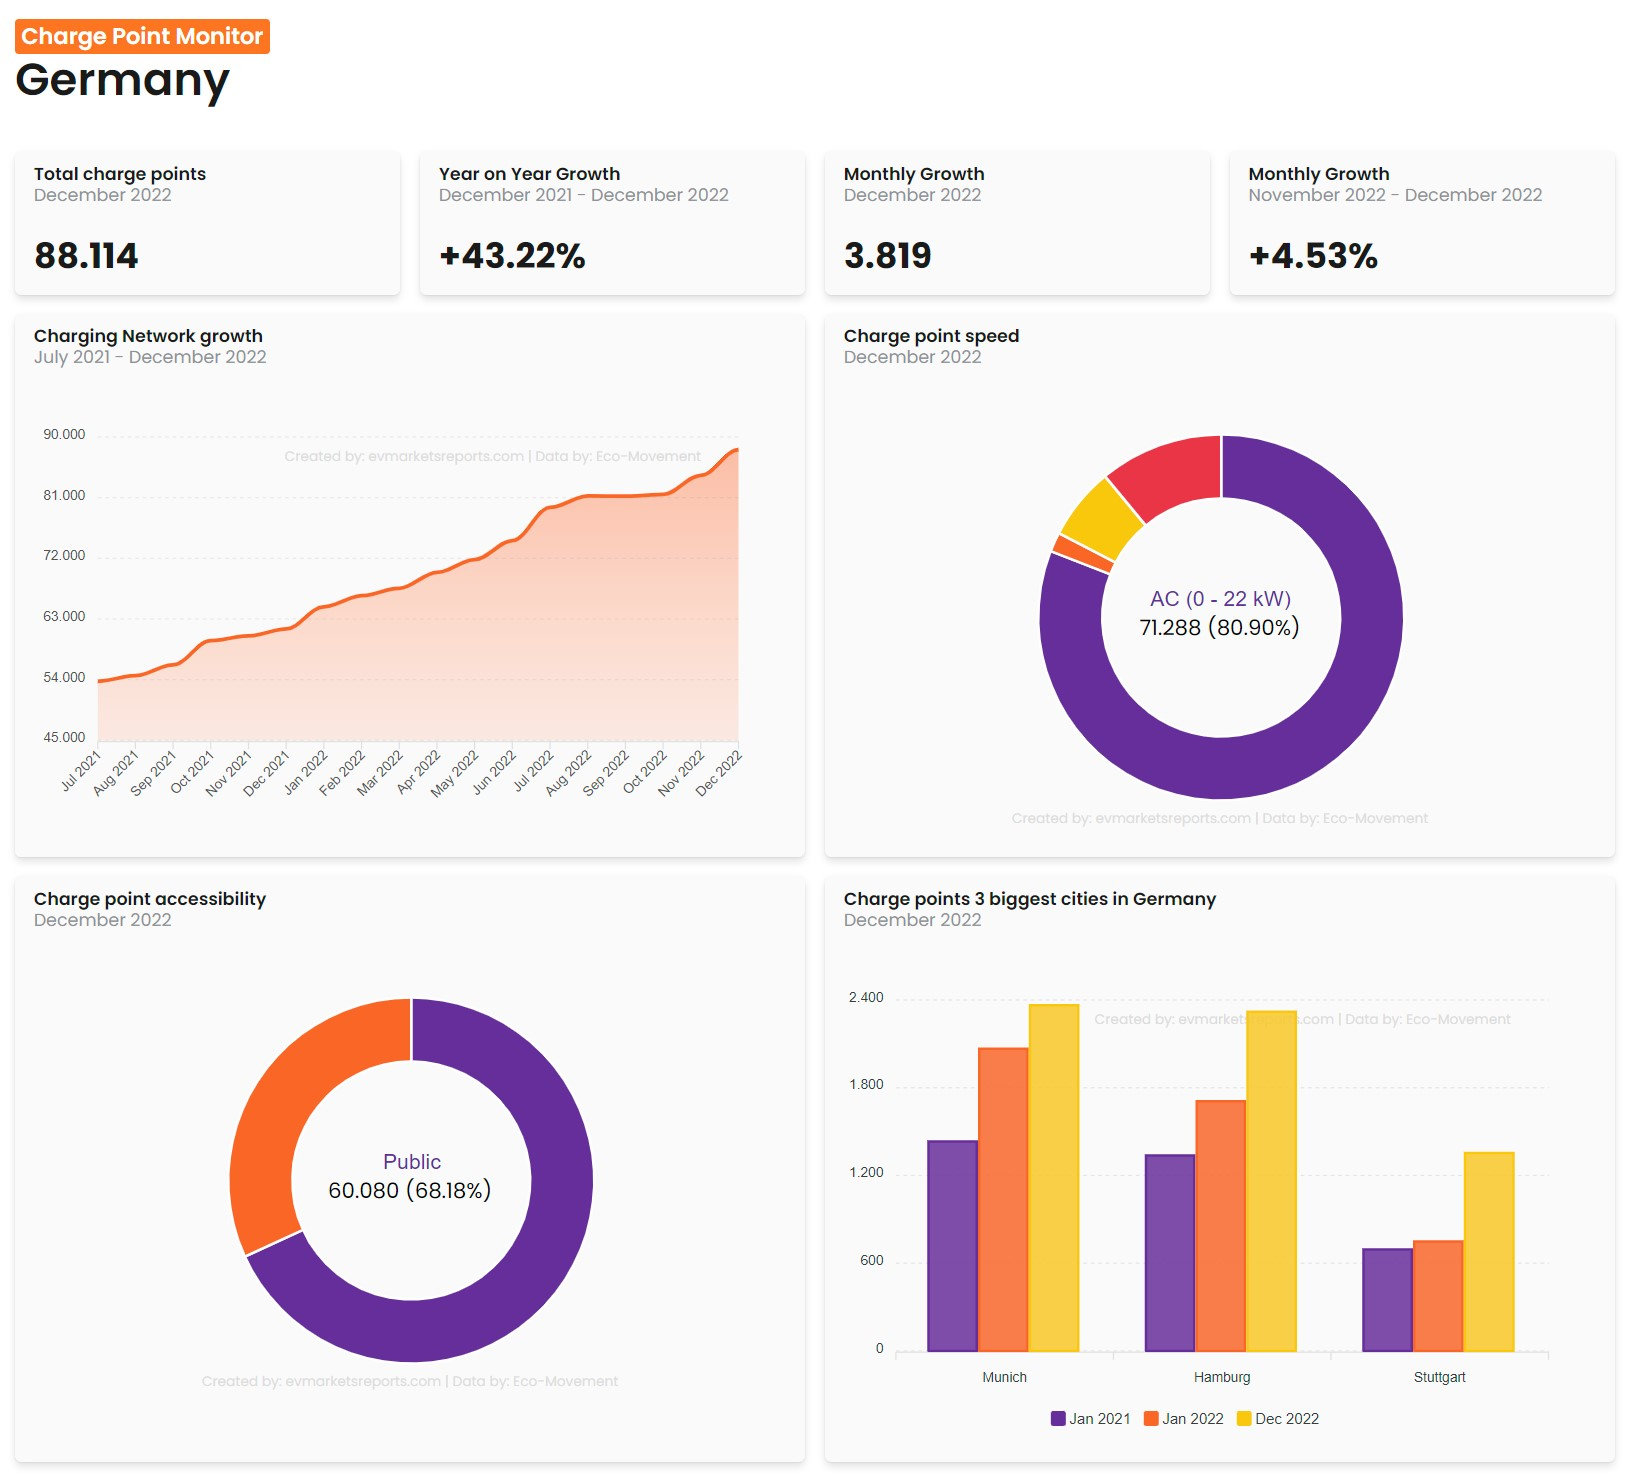Click the November 2022 - December 2022 subtitle

(1395, 195)
